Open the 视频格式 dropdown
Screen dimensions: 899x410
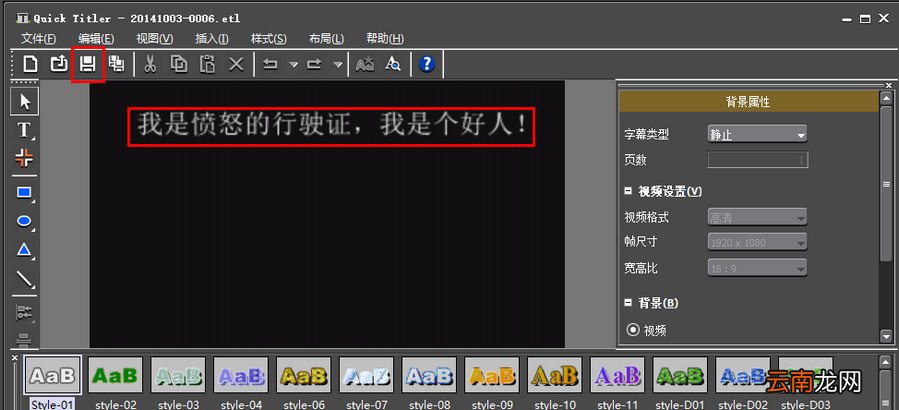click(x=757, y=217)
